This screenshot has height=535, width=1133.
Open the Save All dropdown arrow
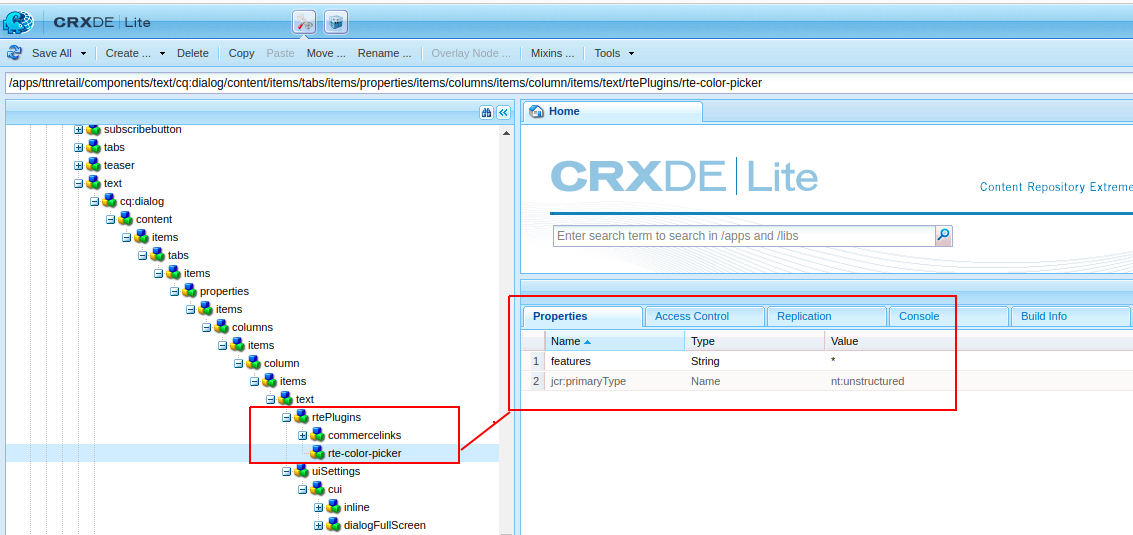pos(84,54)
